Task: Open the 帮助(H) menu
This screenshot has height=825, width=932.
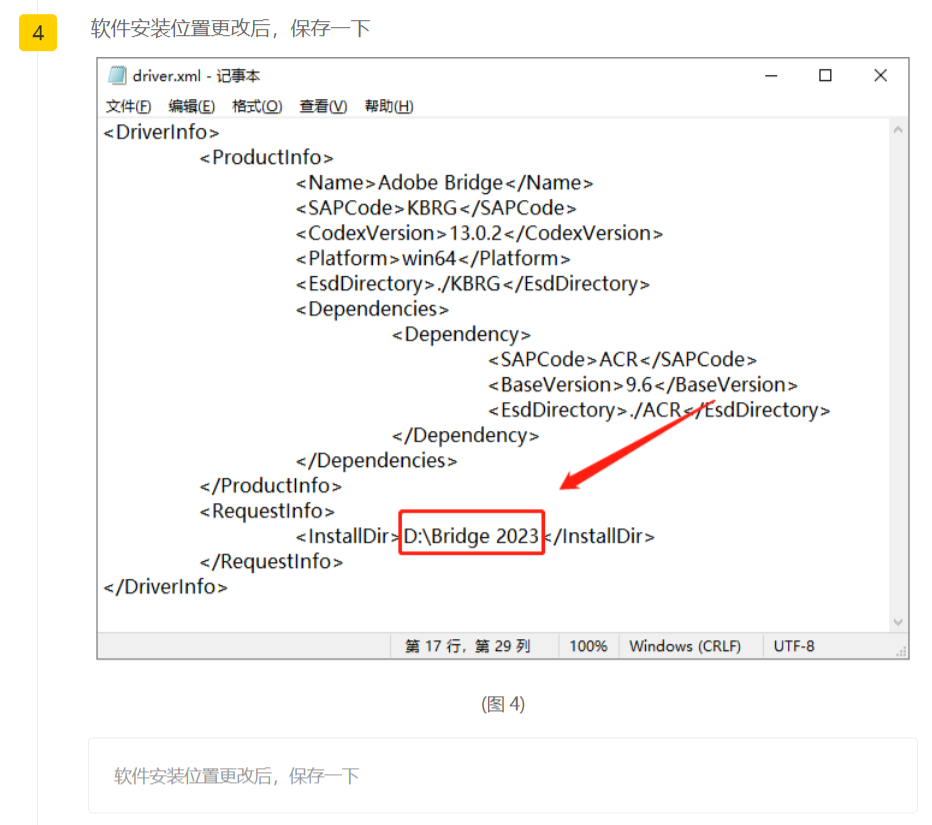Action: click(389, 106)
